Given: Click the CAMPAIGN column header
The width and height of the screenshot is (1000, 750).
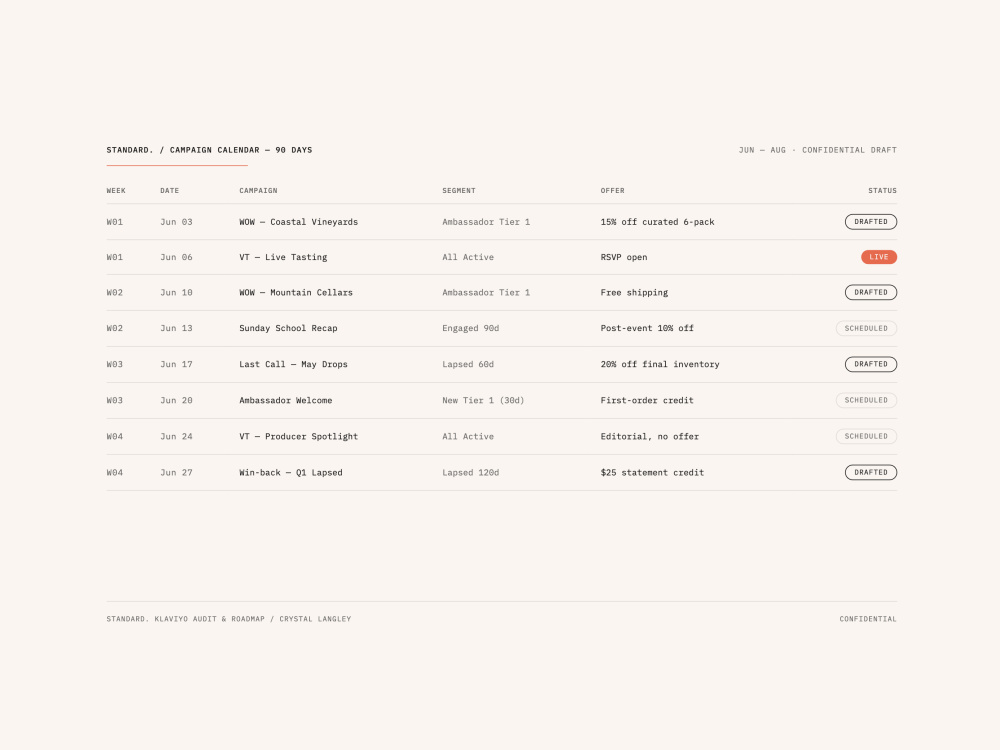Looking at the screenshot, I should pyautogui.click(x=258, y=191).
